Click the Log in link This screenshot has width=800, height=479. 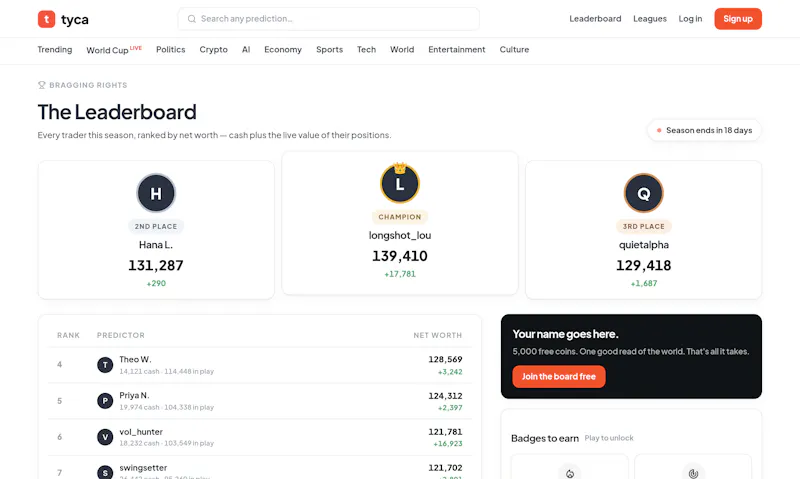690,19
